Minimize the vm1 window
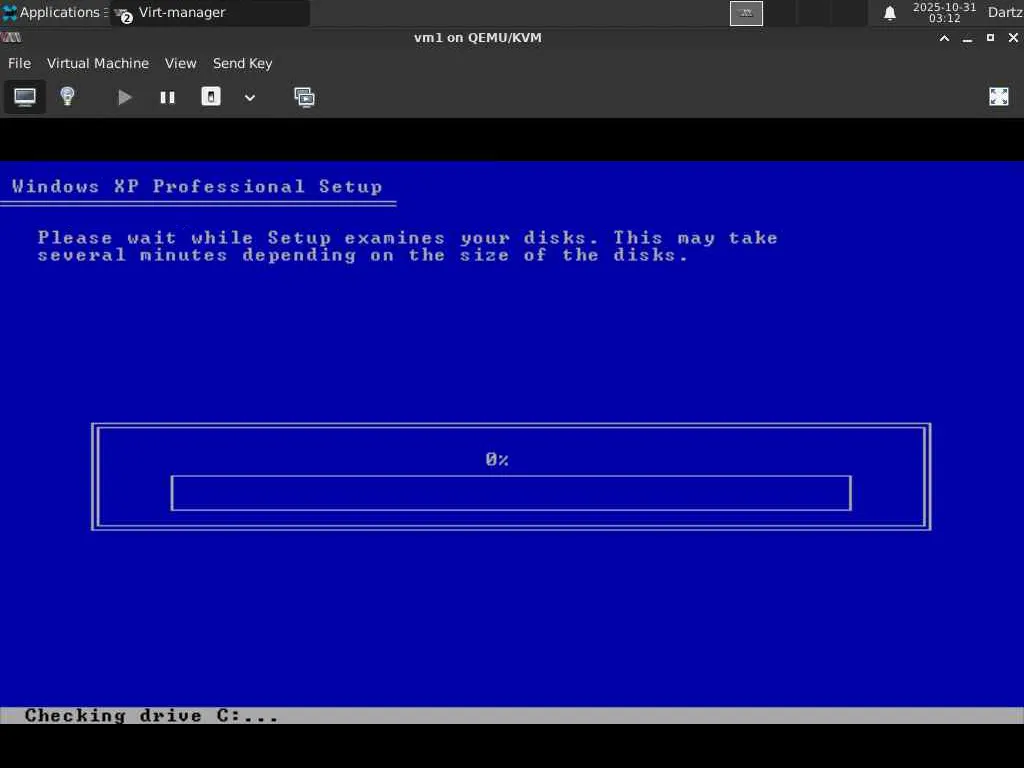 click(967, 38)
